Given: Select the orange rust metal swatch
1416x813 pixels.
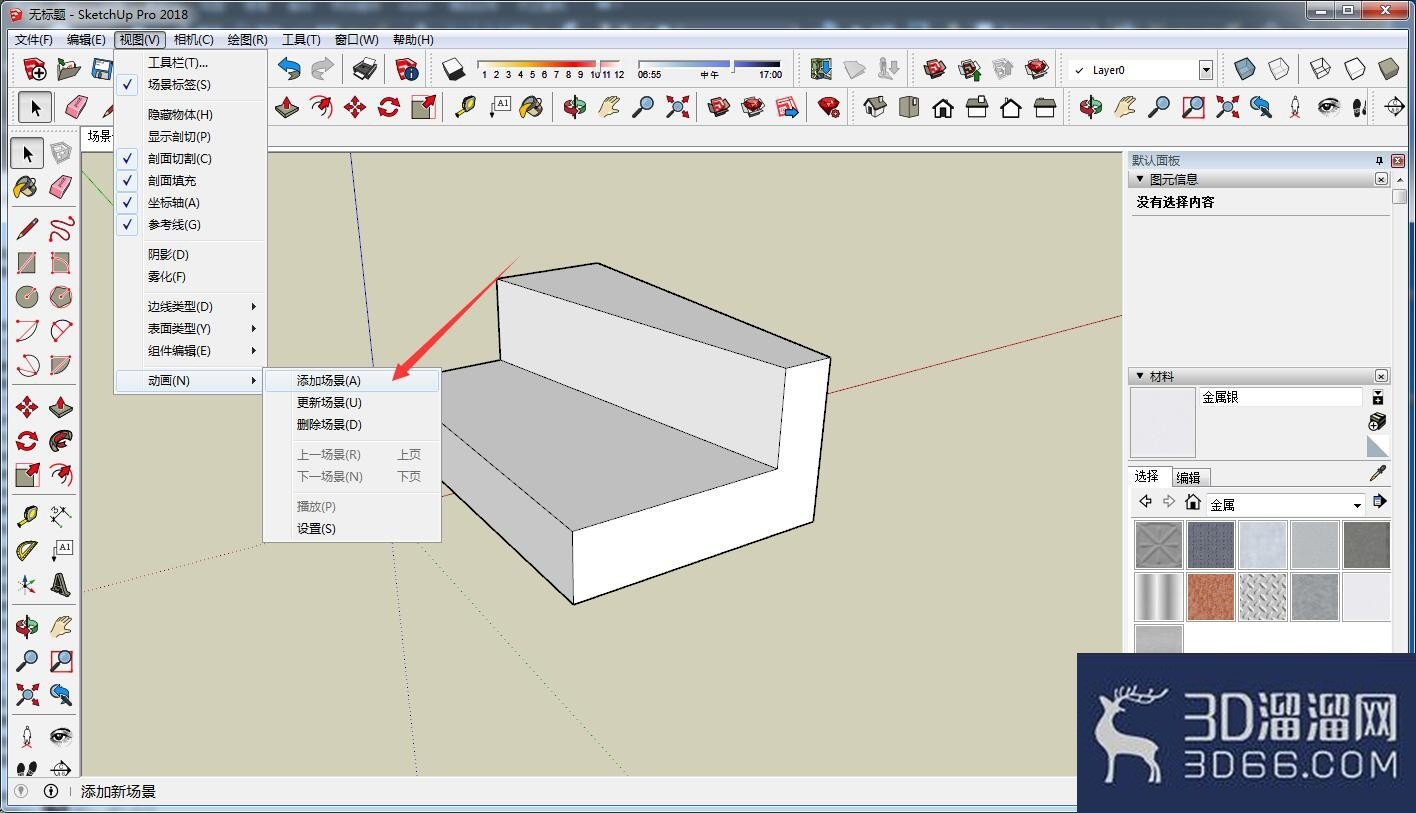Looking at the screenshot, I should [1211, 597].
